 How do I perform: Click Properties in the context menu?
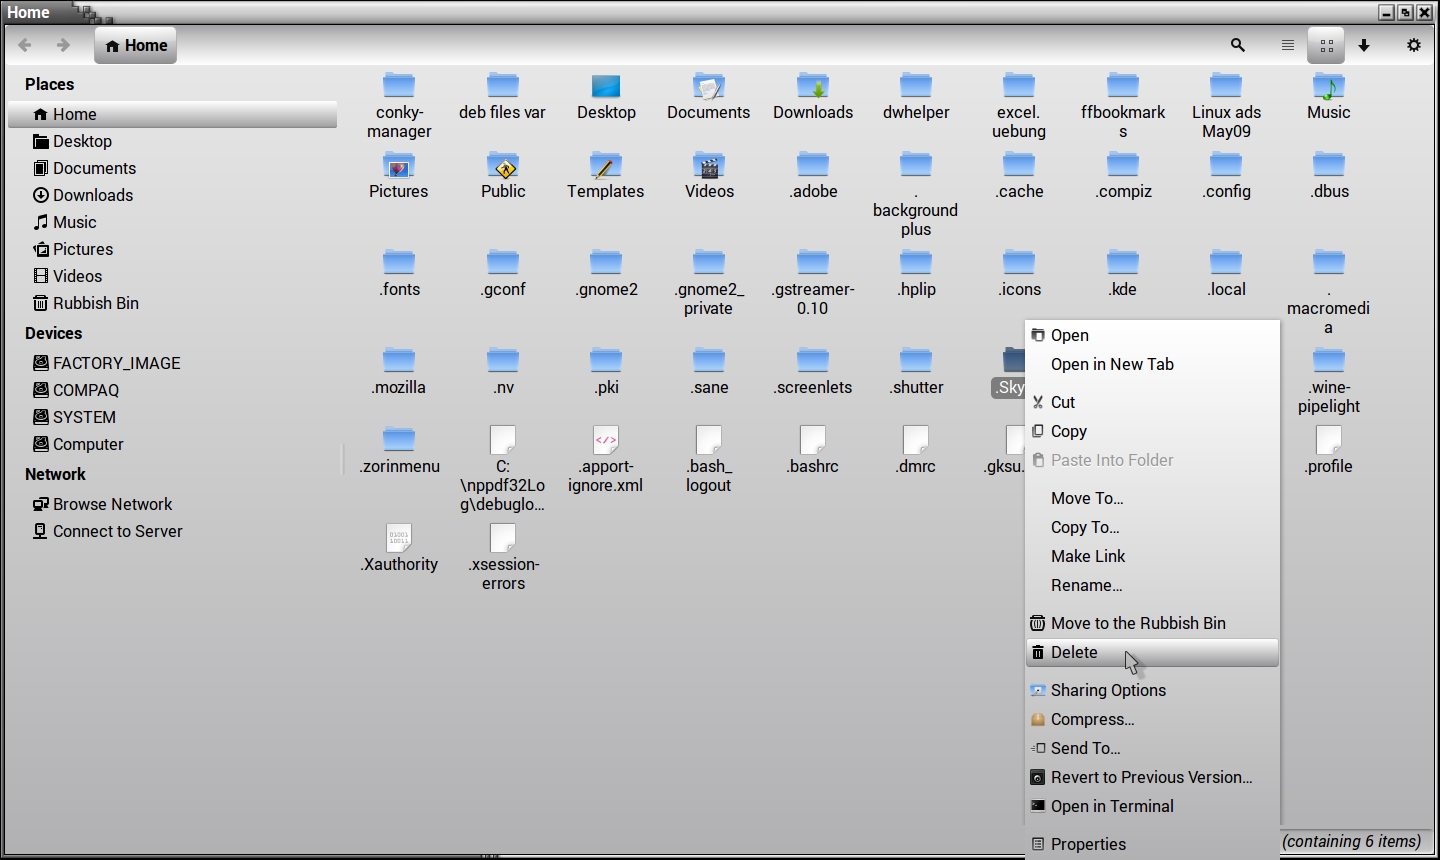(x=1088, y=844)
